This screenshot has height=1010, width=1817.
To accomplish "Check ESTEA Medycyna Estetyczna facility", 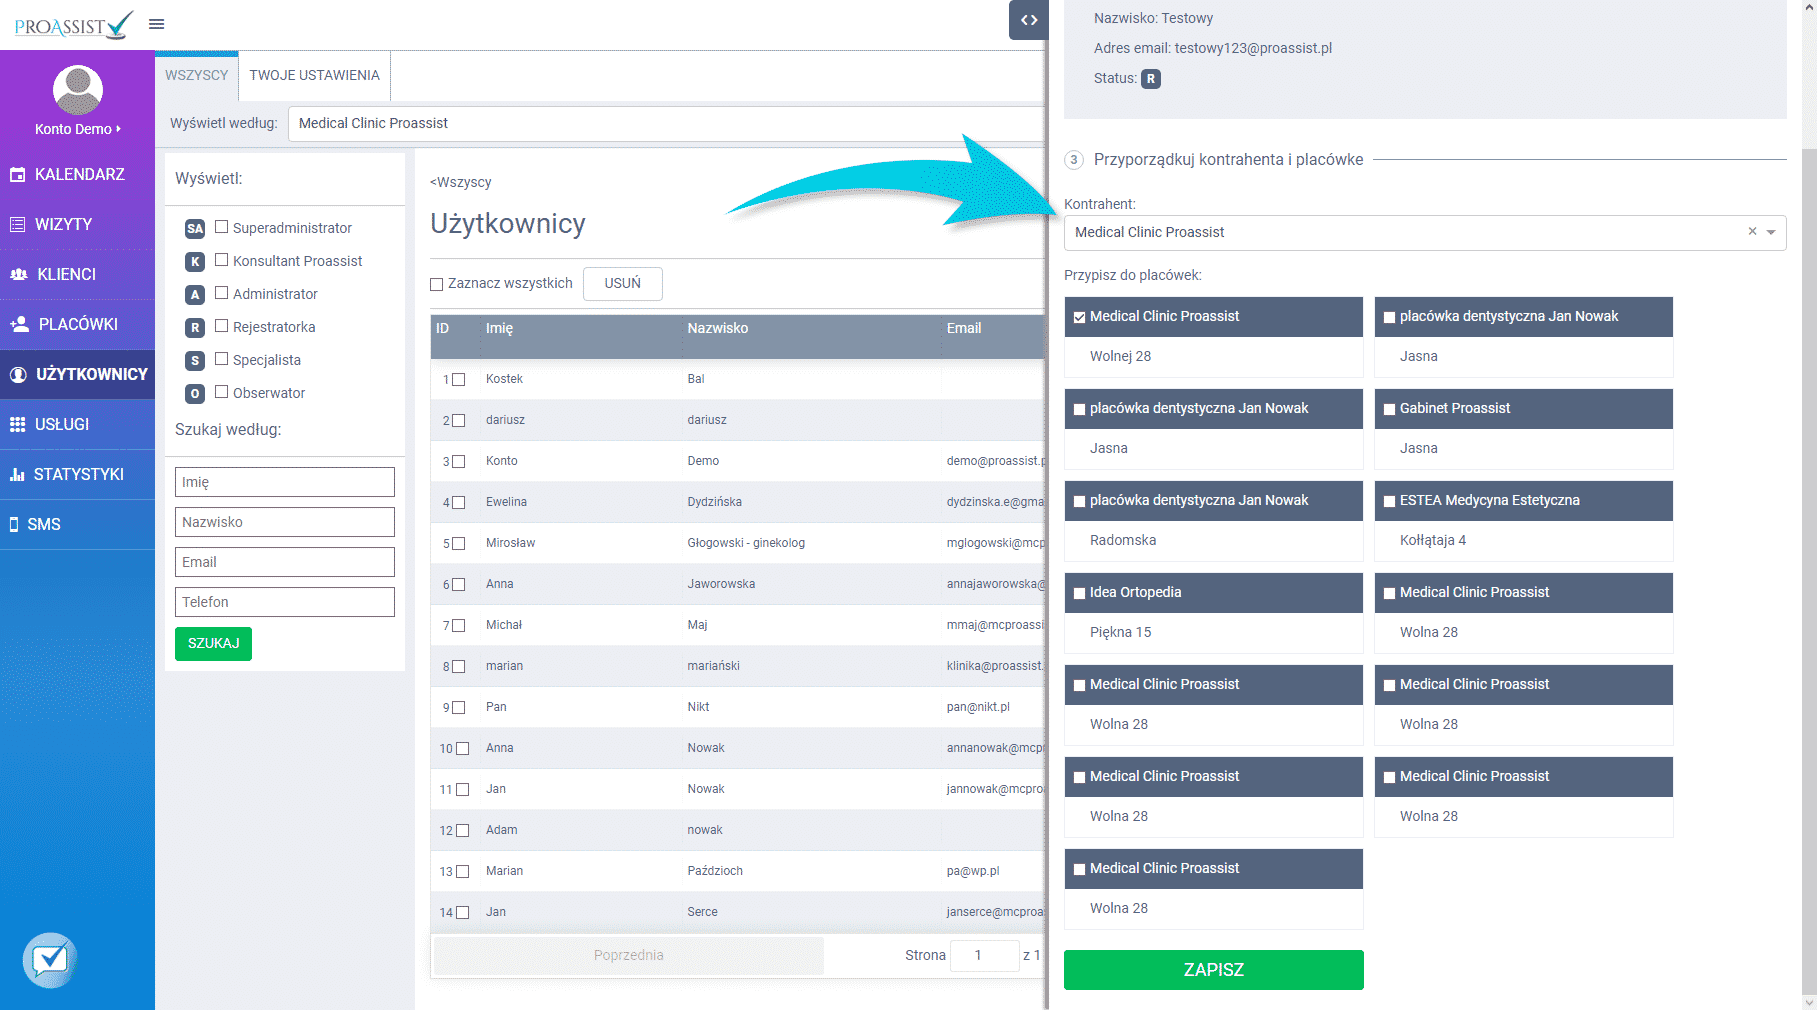I will point(1390,501).
